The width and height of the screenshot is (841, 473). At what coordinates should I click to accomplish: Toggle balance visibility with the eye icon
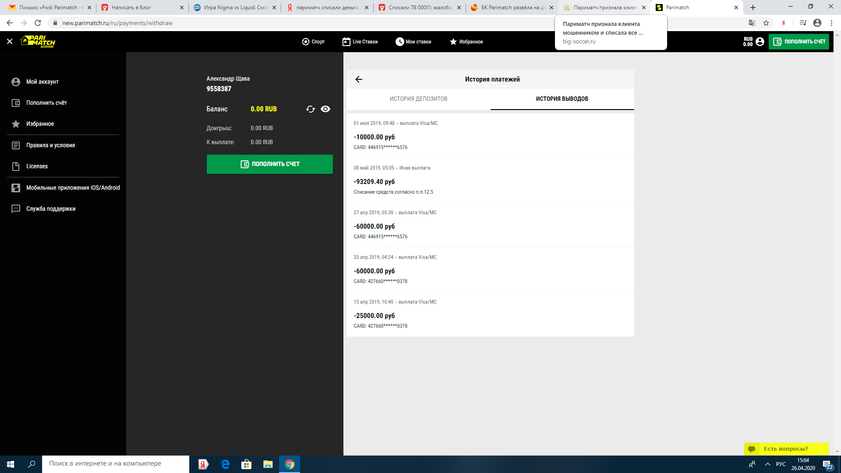coord(326,109)
